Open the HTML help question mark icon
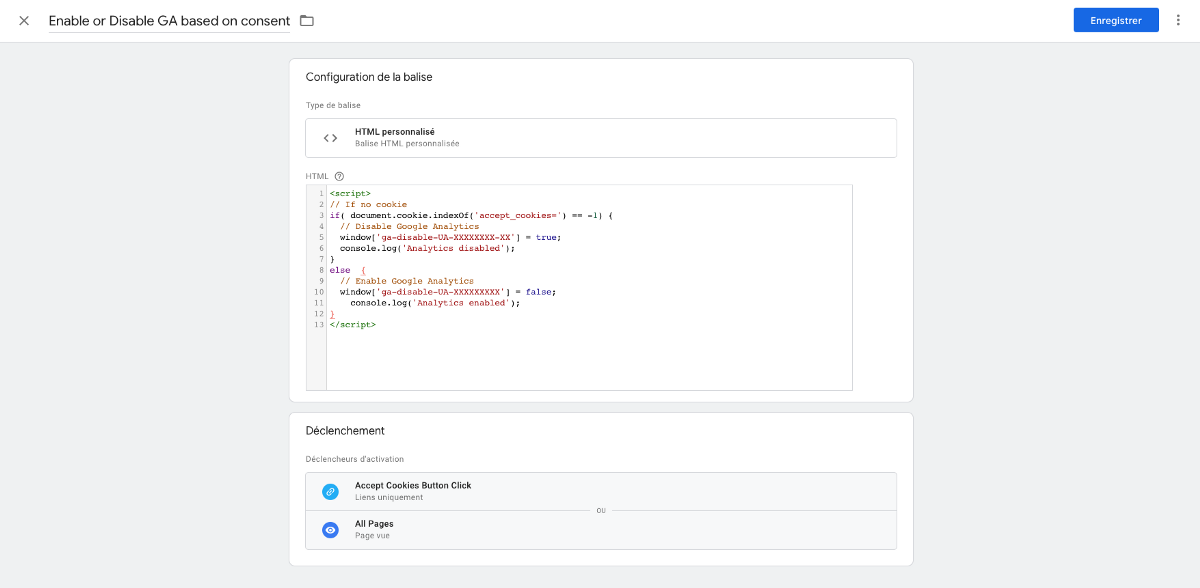This screenshot has width=1200, height=588. click(339, 176)
